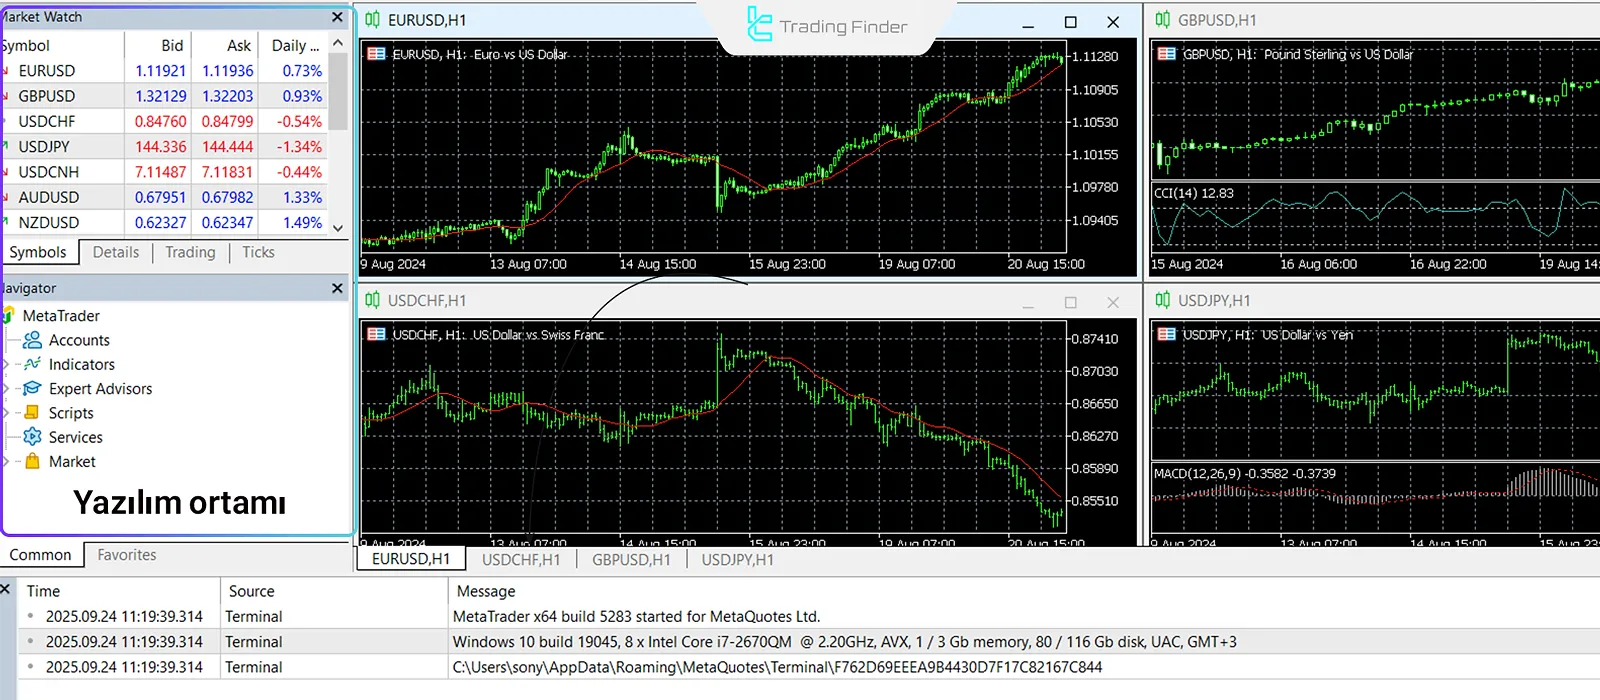The image size is (1600, 700).
Task: Click the Indicators icon in Navigator
Action: tap(32, 364)
